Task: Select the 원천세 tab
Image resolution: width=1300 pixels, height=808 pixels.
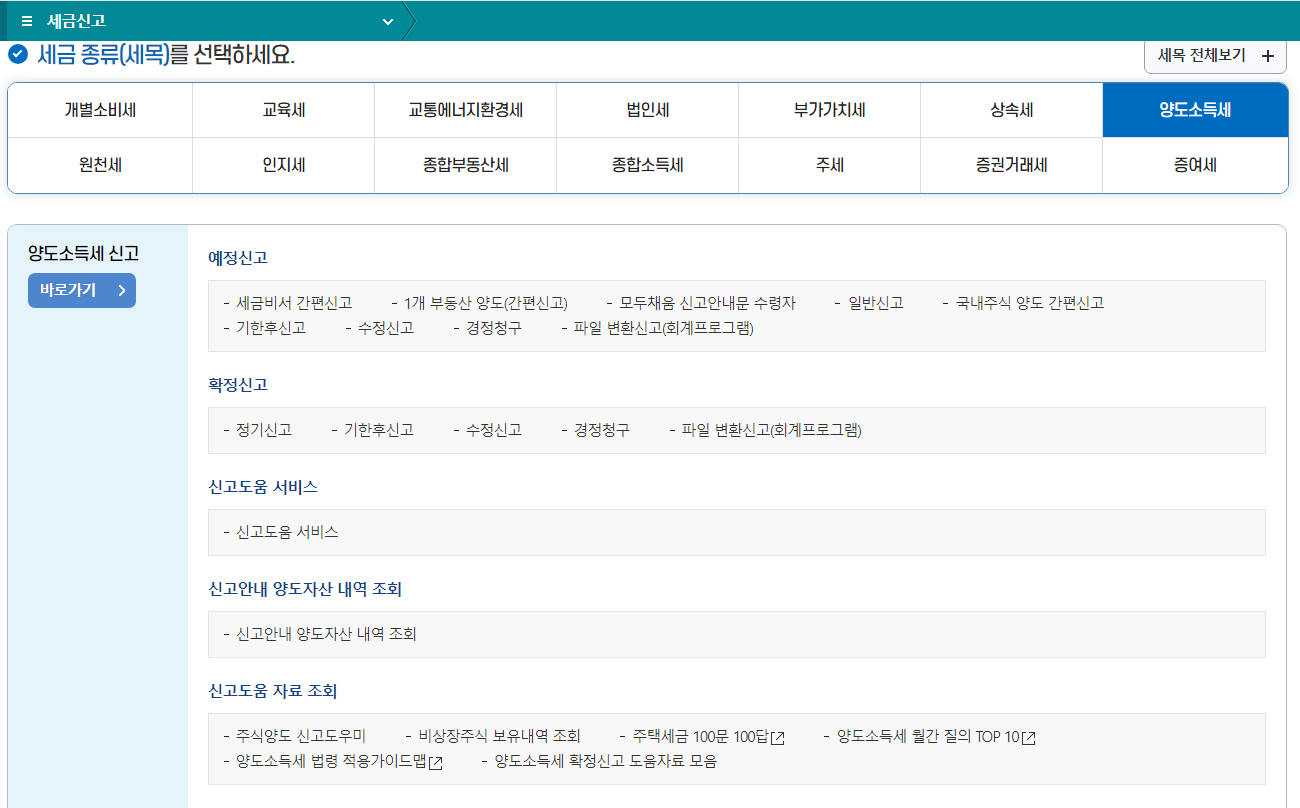Action: tap(100, 165)
